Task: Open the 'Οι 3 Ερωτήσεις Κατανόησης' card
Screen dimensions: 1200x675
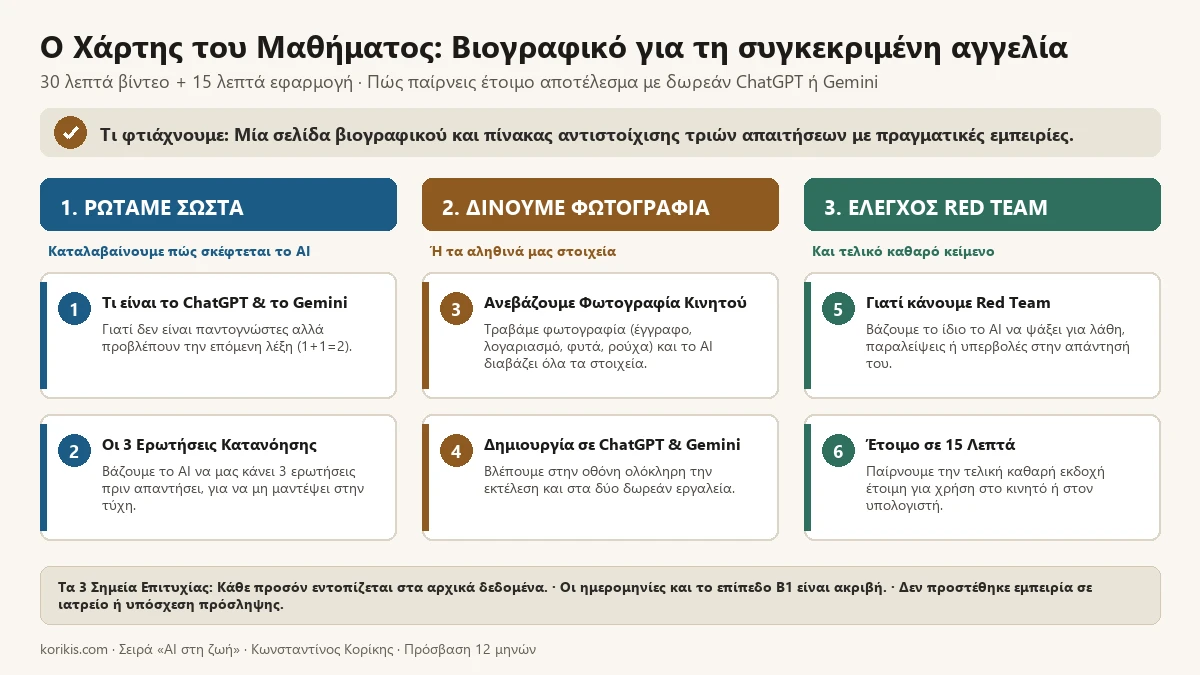Action: (x=218, y=477)
